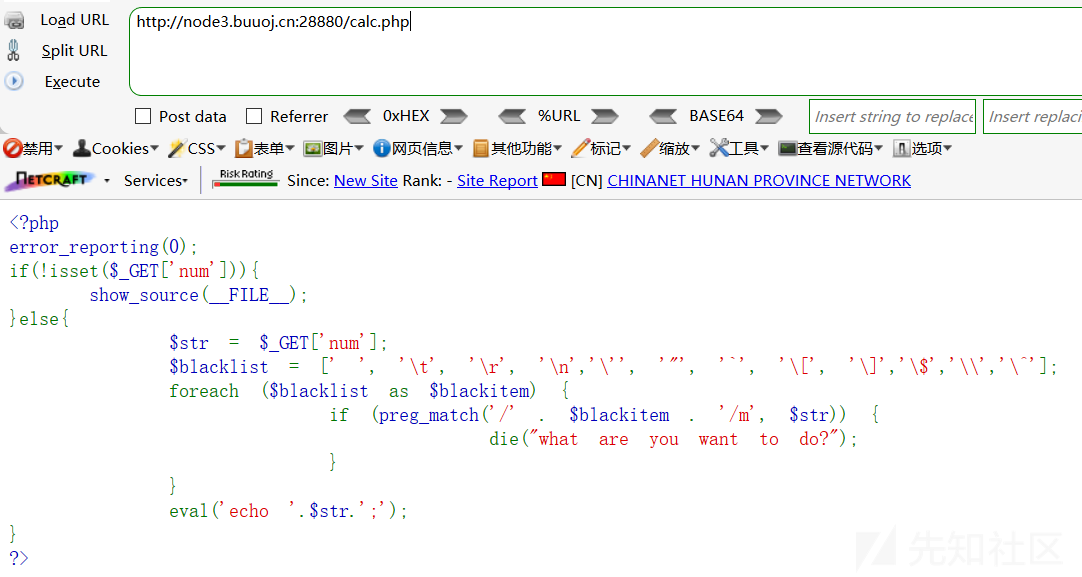1082x577 pixels.
Task: Click the tools (工具) wrench icon
Action: pos(719,148)
